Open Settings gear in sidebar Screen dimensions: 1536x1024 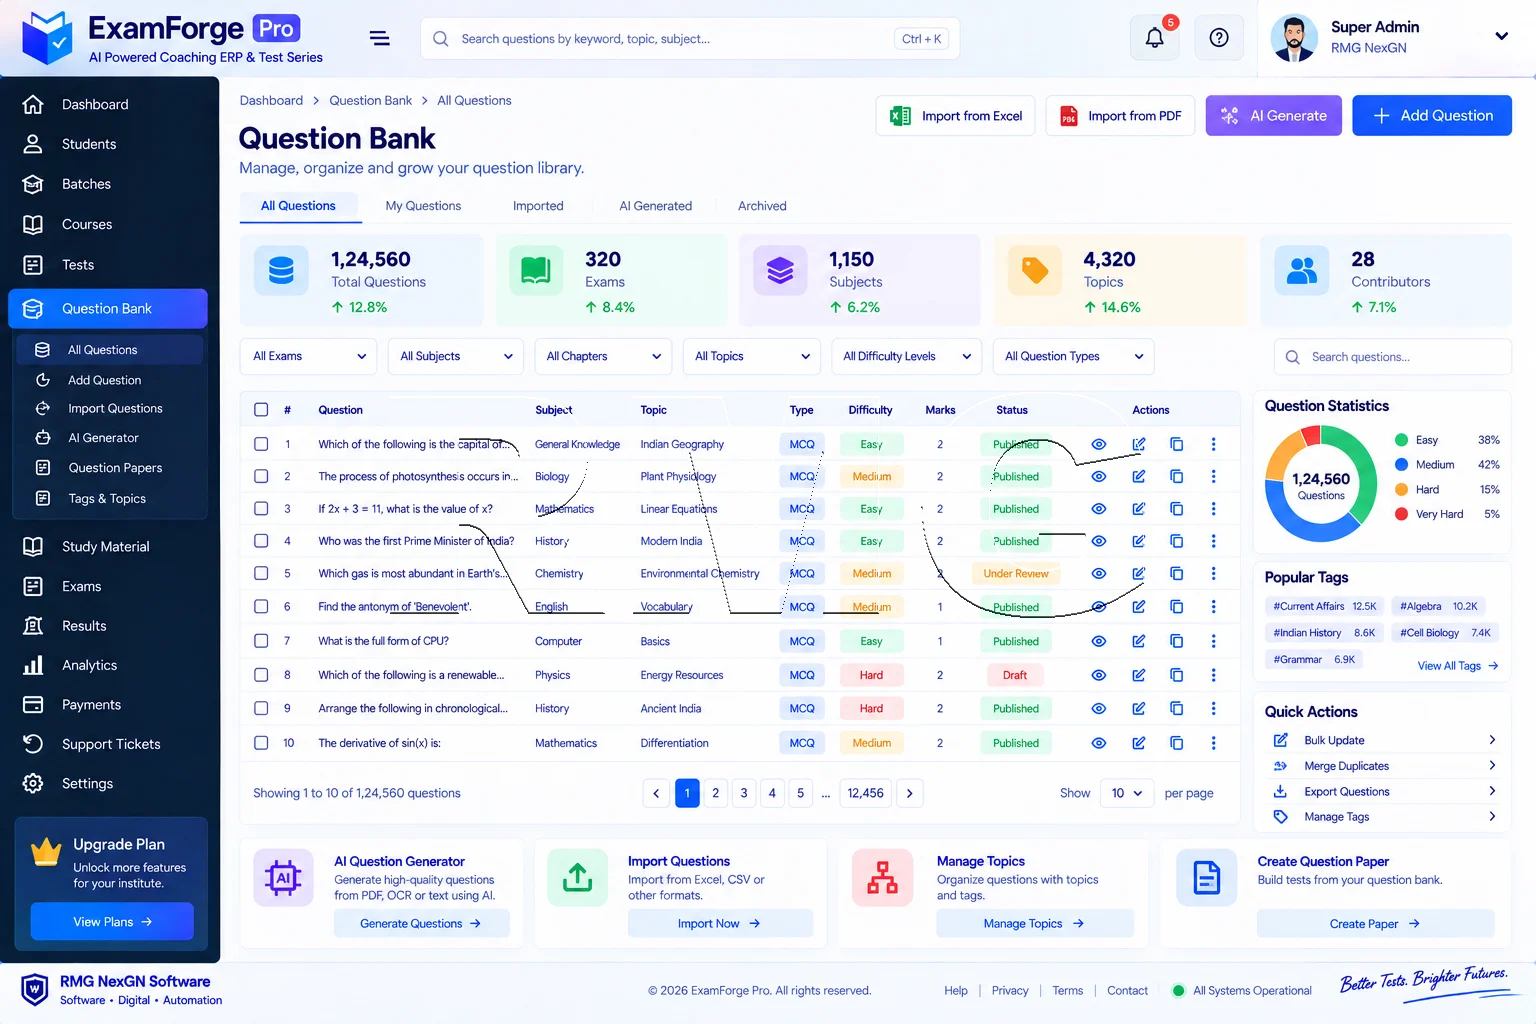tap(33, 783)
